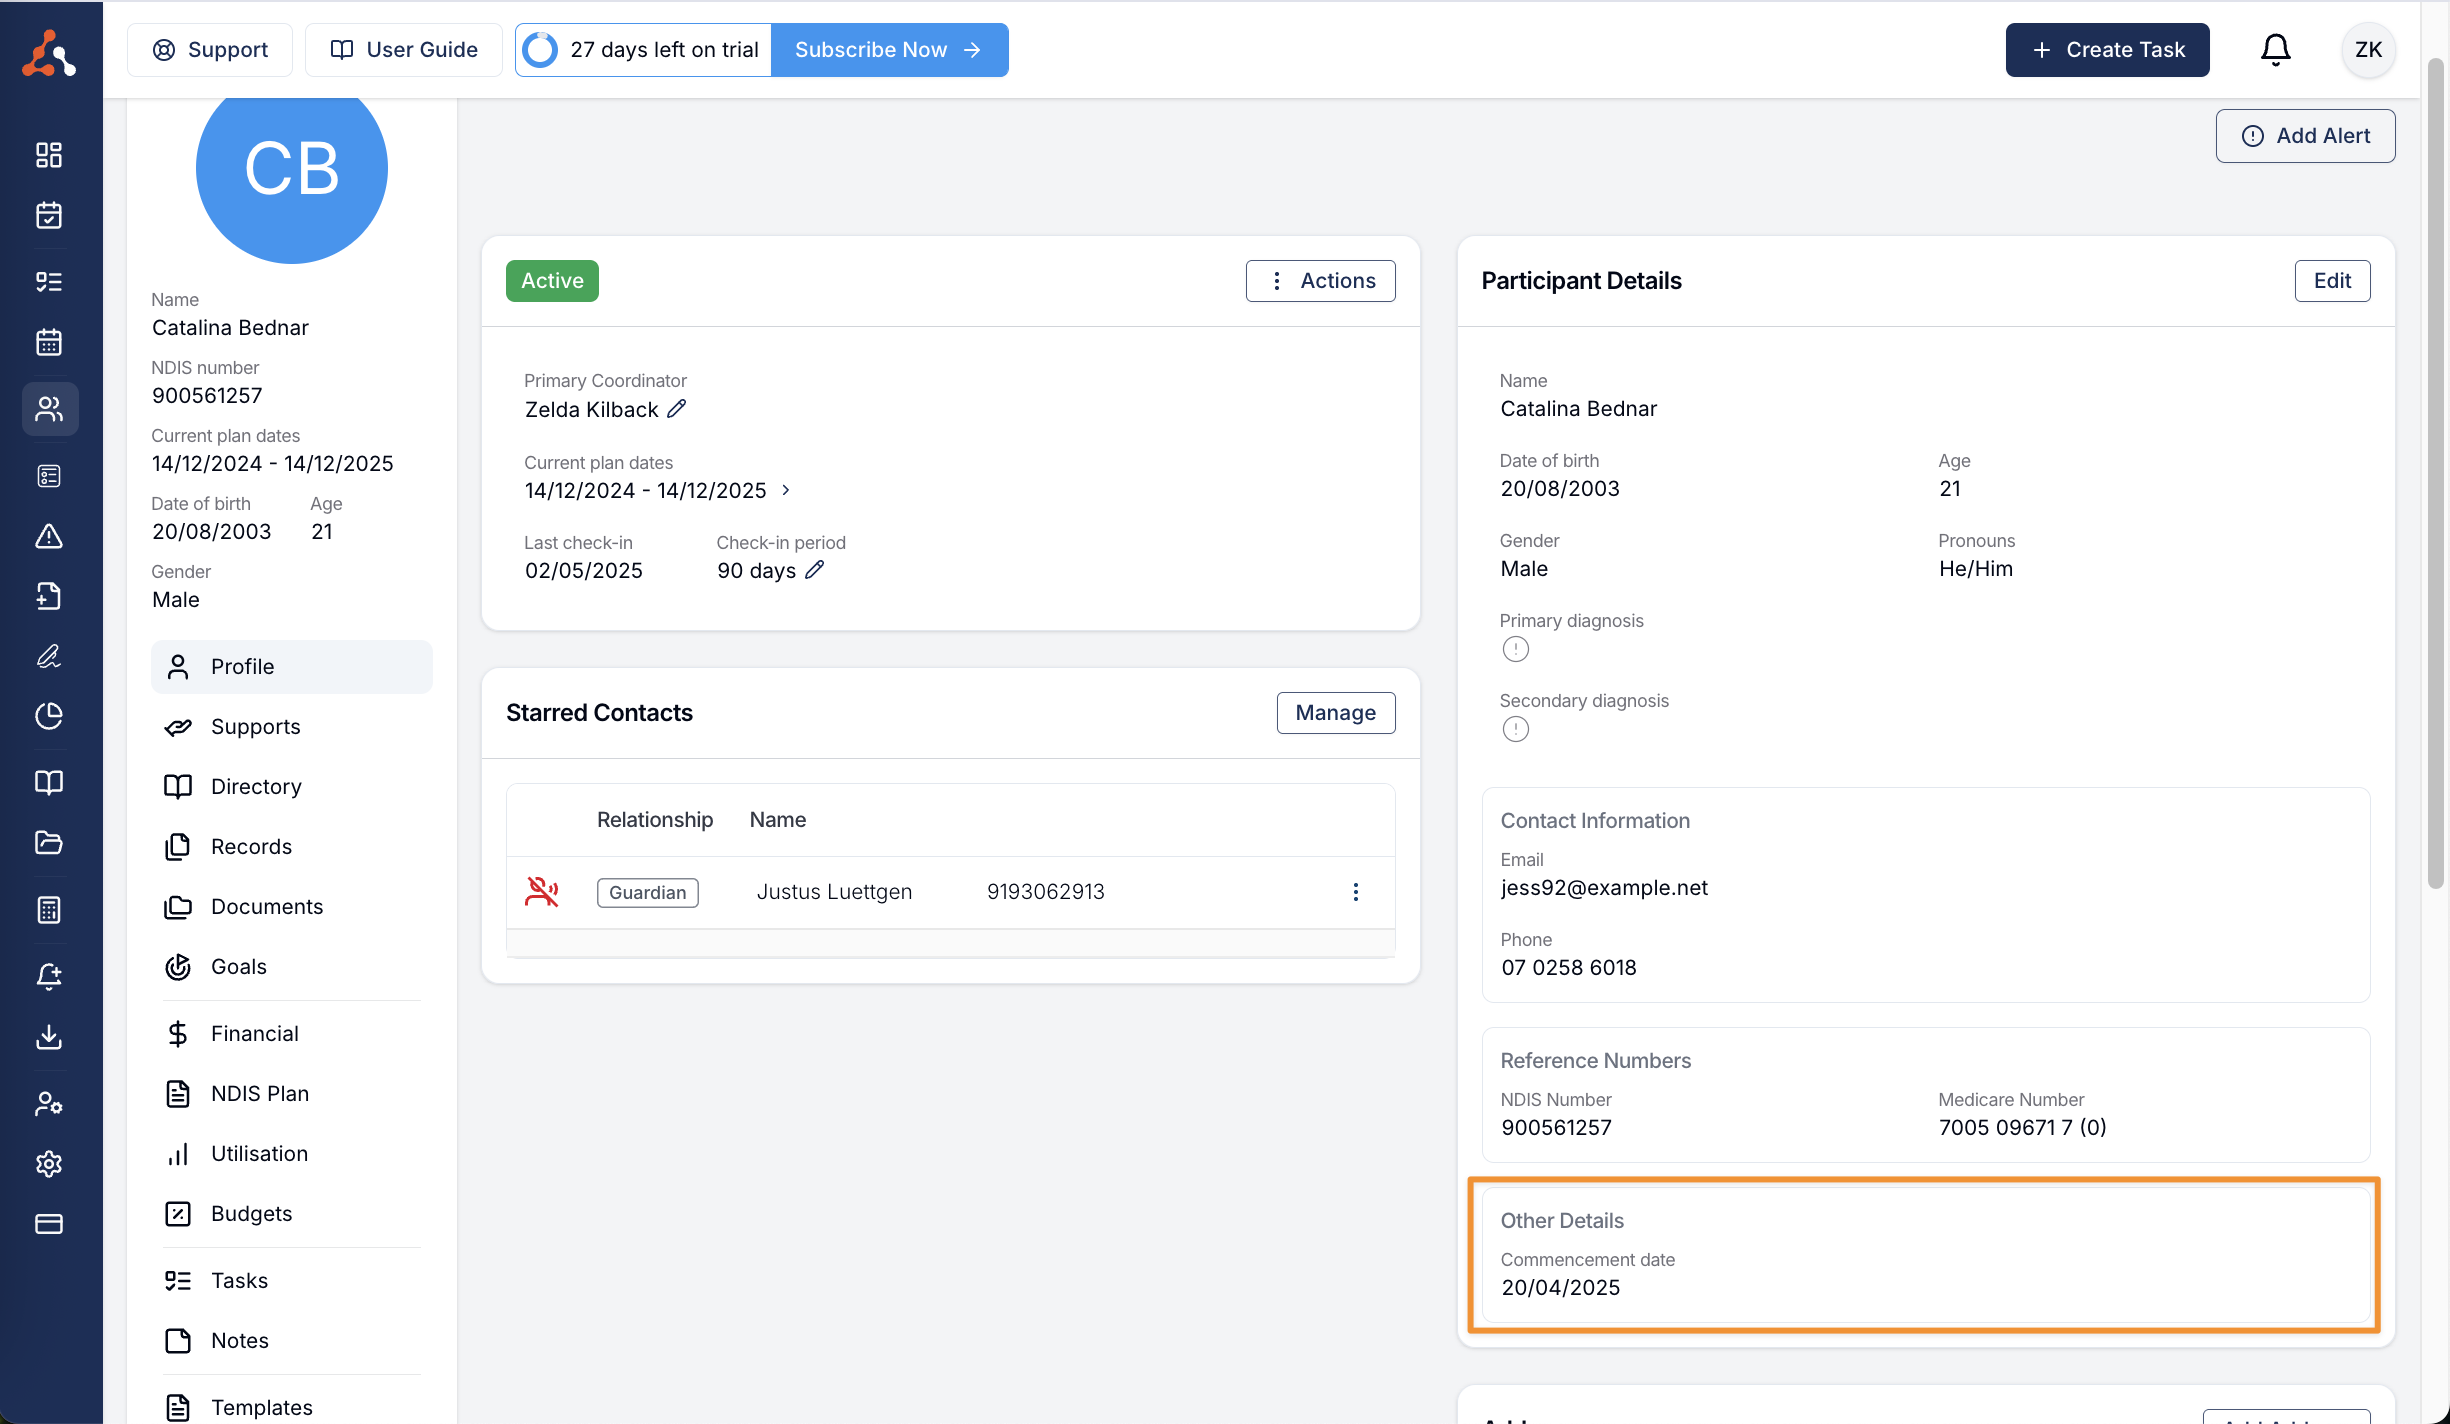Click the Primary diagnosis warning icon
This screenshot has height=1424, width=2450.
pos(1515,650)
